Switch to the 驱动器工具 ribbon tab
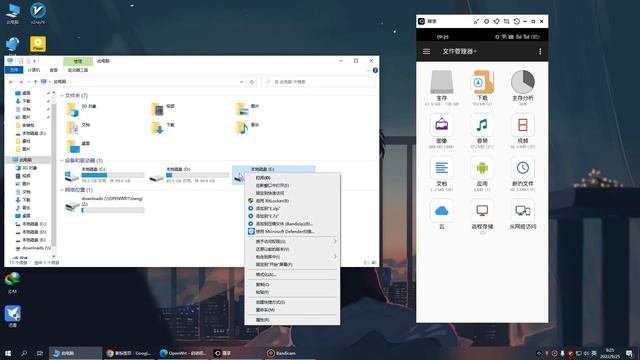 [78, 70]
